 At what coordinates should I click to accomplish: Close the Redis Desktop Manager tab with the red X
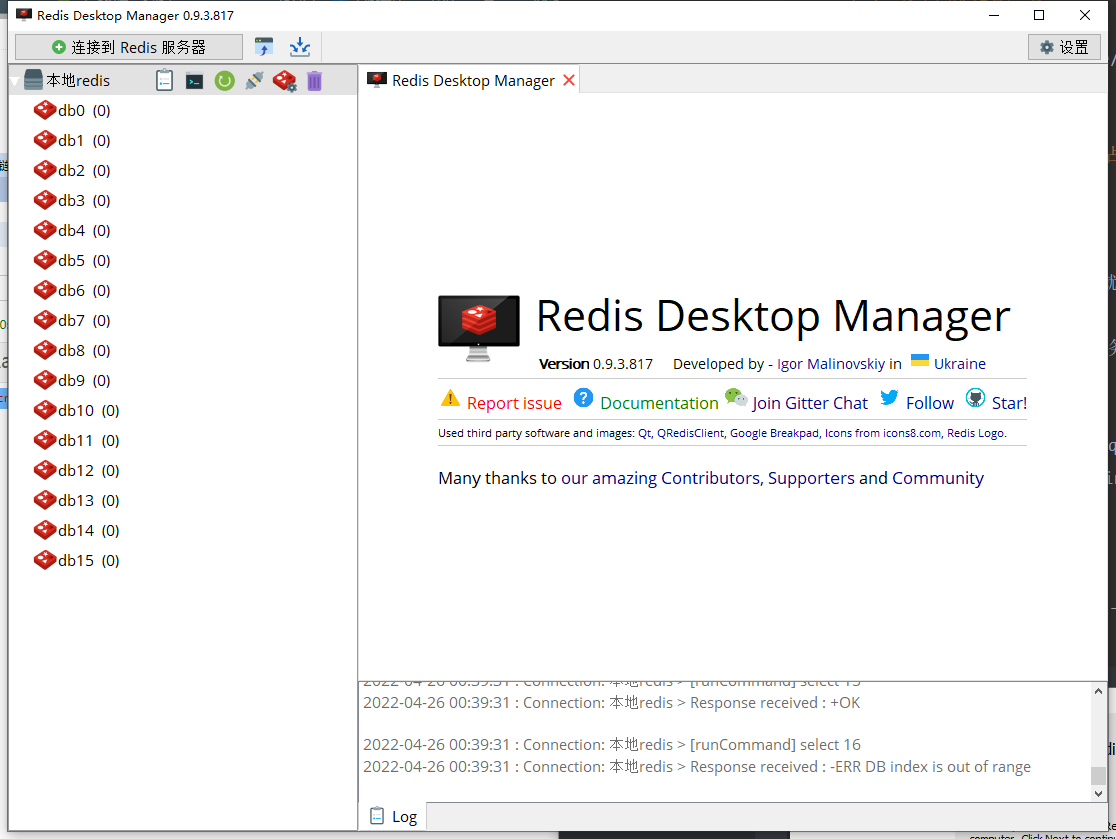[x=569, y=80]
